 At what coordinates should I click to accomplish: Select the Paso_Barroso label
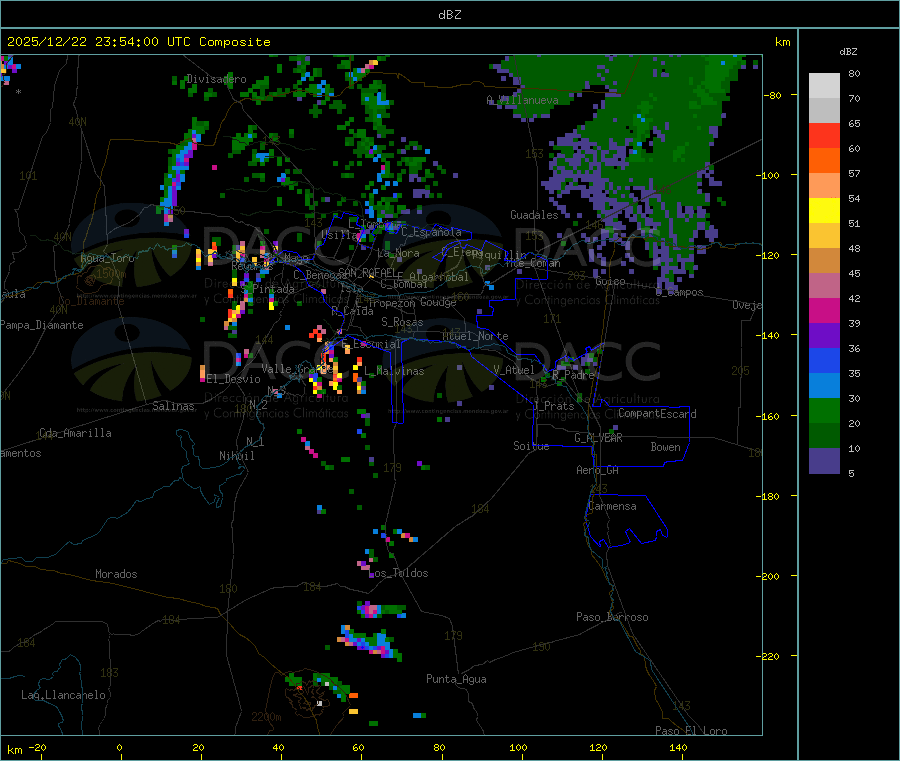click(612, 617)
